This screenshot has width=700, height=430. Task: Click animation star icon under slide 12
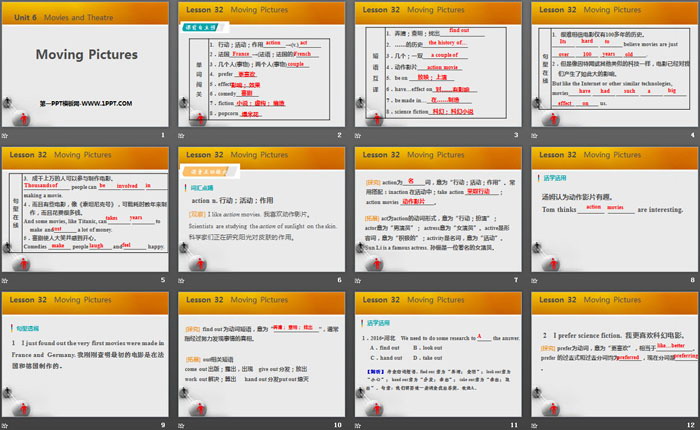click(x=534, y=426)
